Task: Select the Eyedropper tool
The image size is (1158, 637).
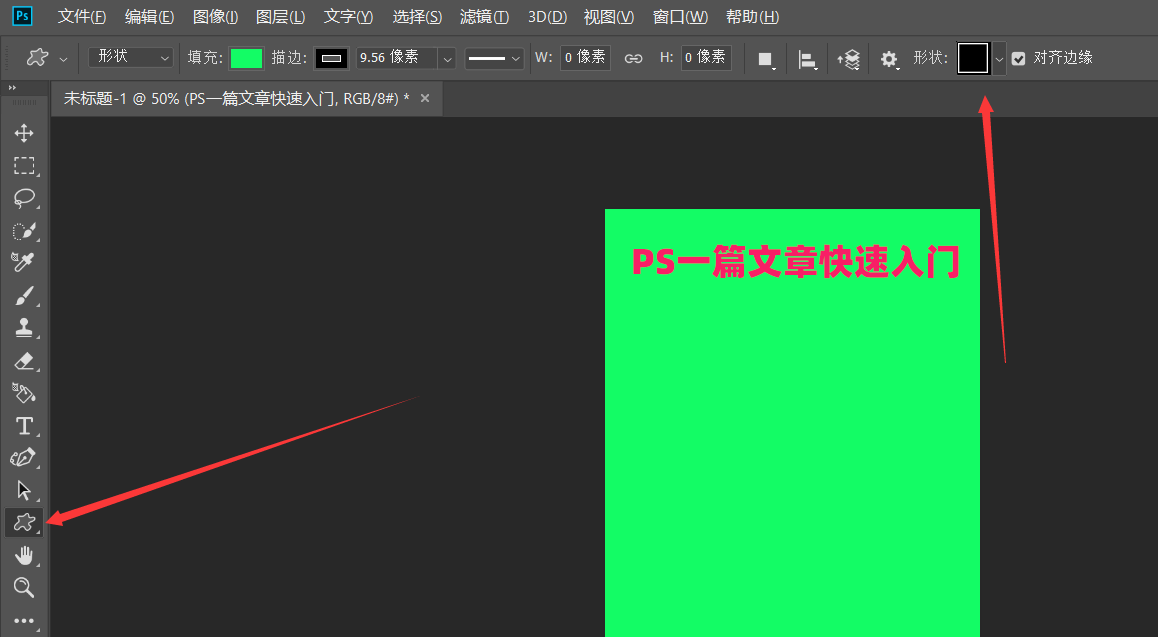Action: click(24, 263)
